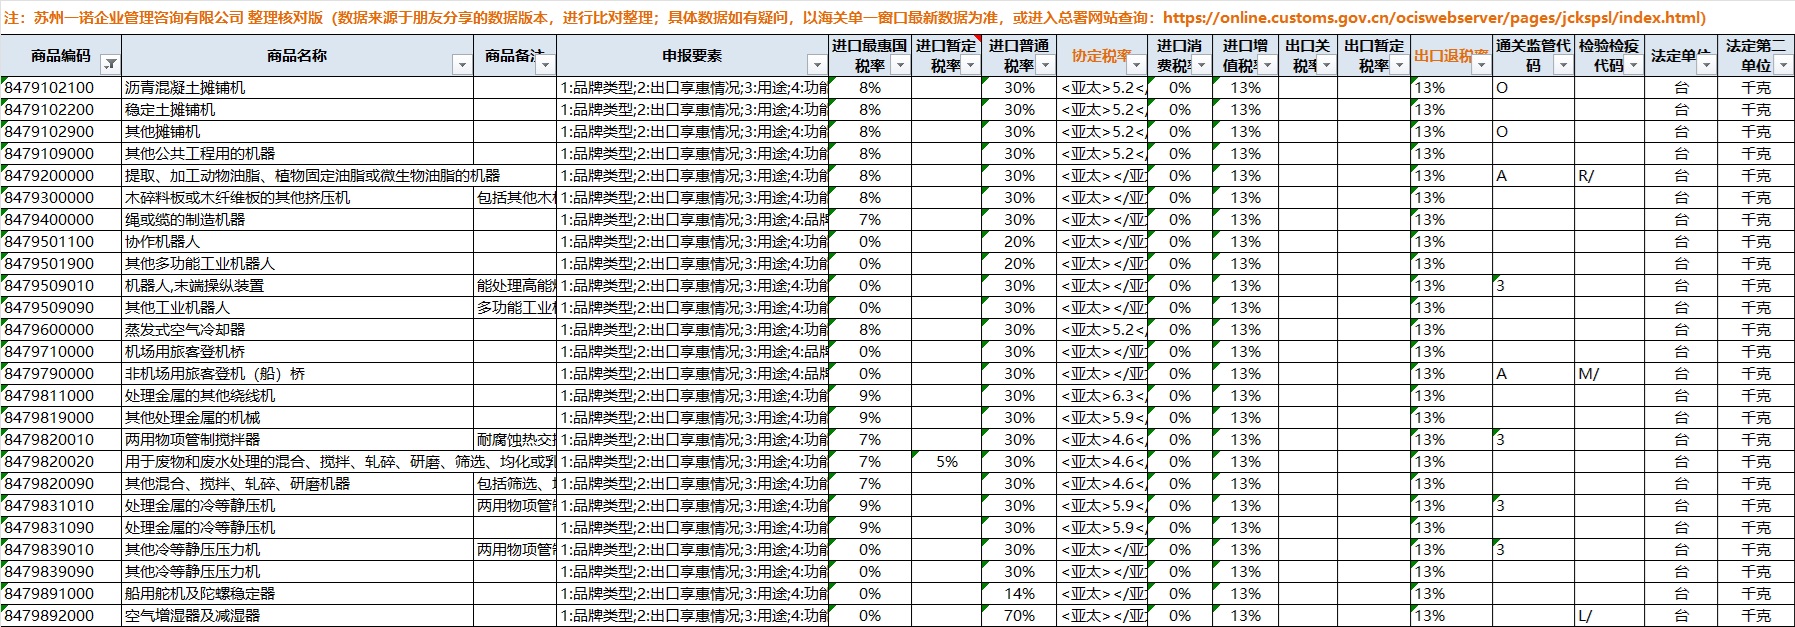
Task: Open filter for 进口最惠国税率 column
Action: coord(899,65)
